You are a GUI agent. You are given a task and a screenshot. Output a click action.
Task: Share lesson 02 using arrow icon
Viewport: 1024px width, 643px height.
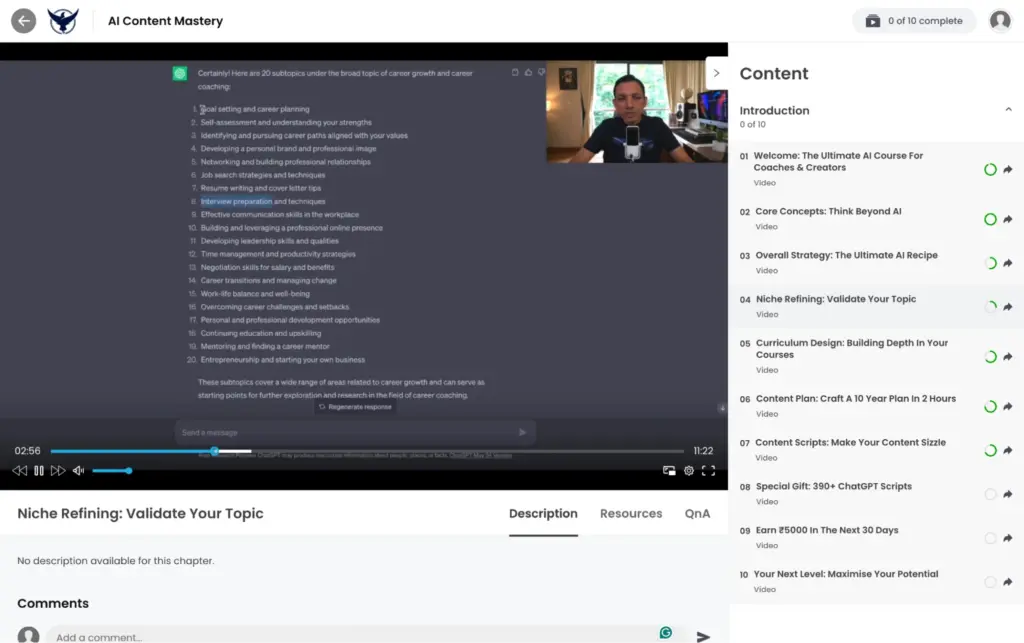1008,219
